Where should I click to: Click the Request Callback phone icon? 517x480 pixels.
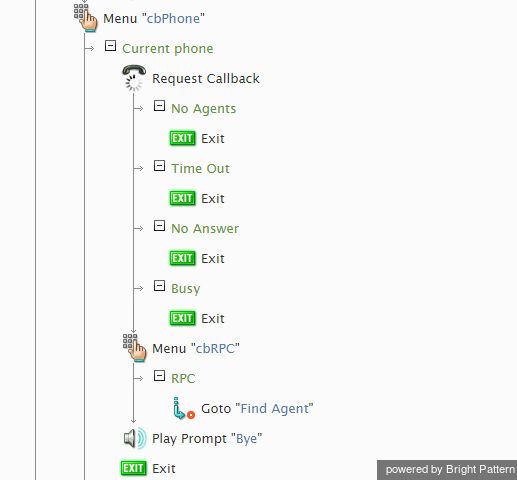[x=134, y=78]
